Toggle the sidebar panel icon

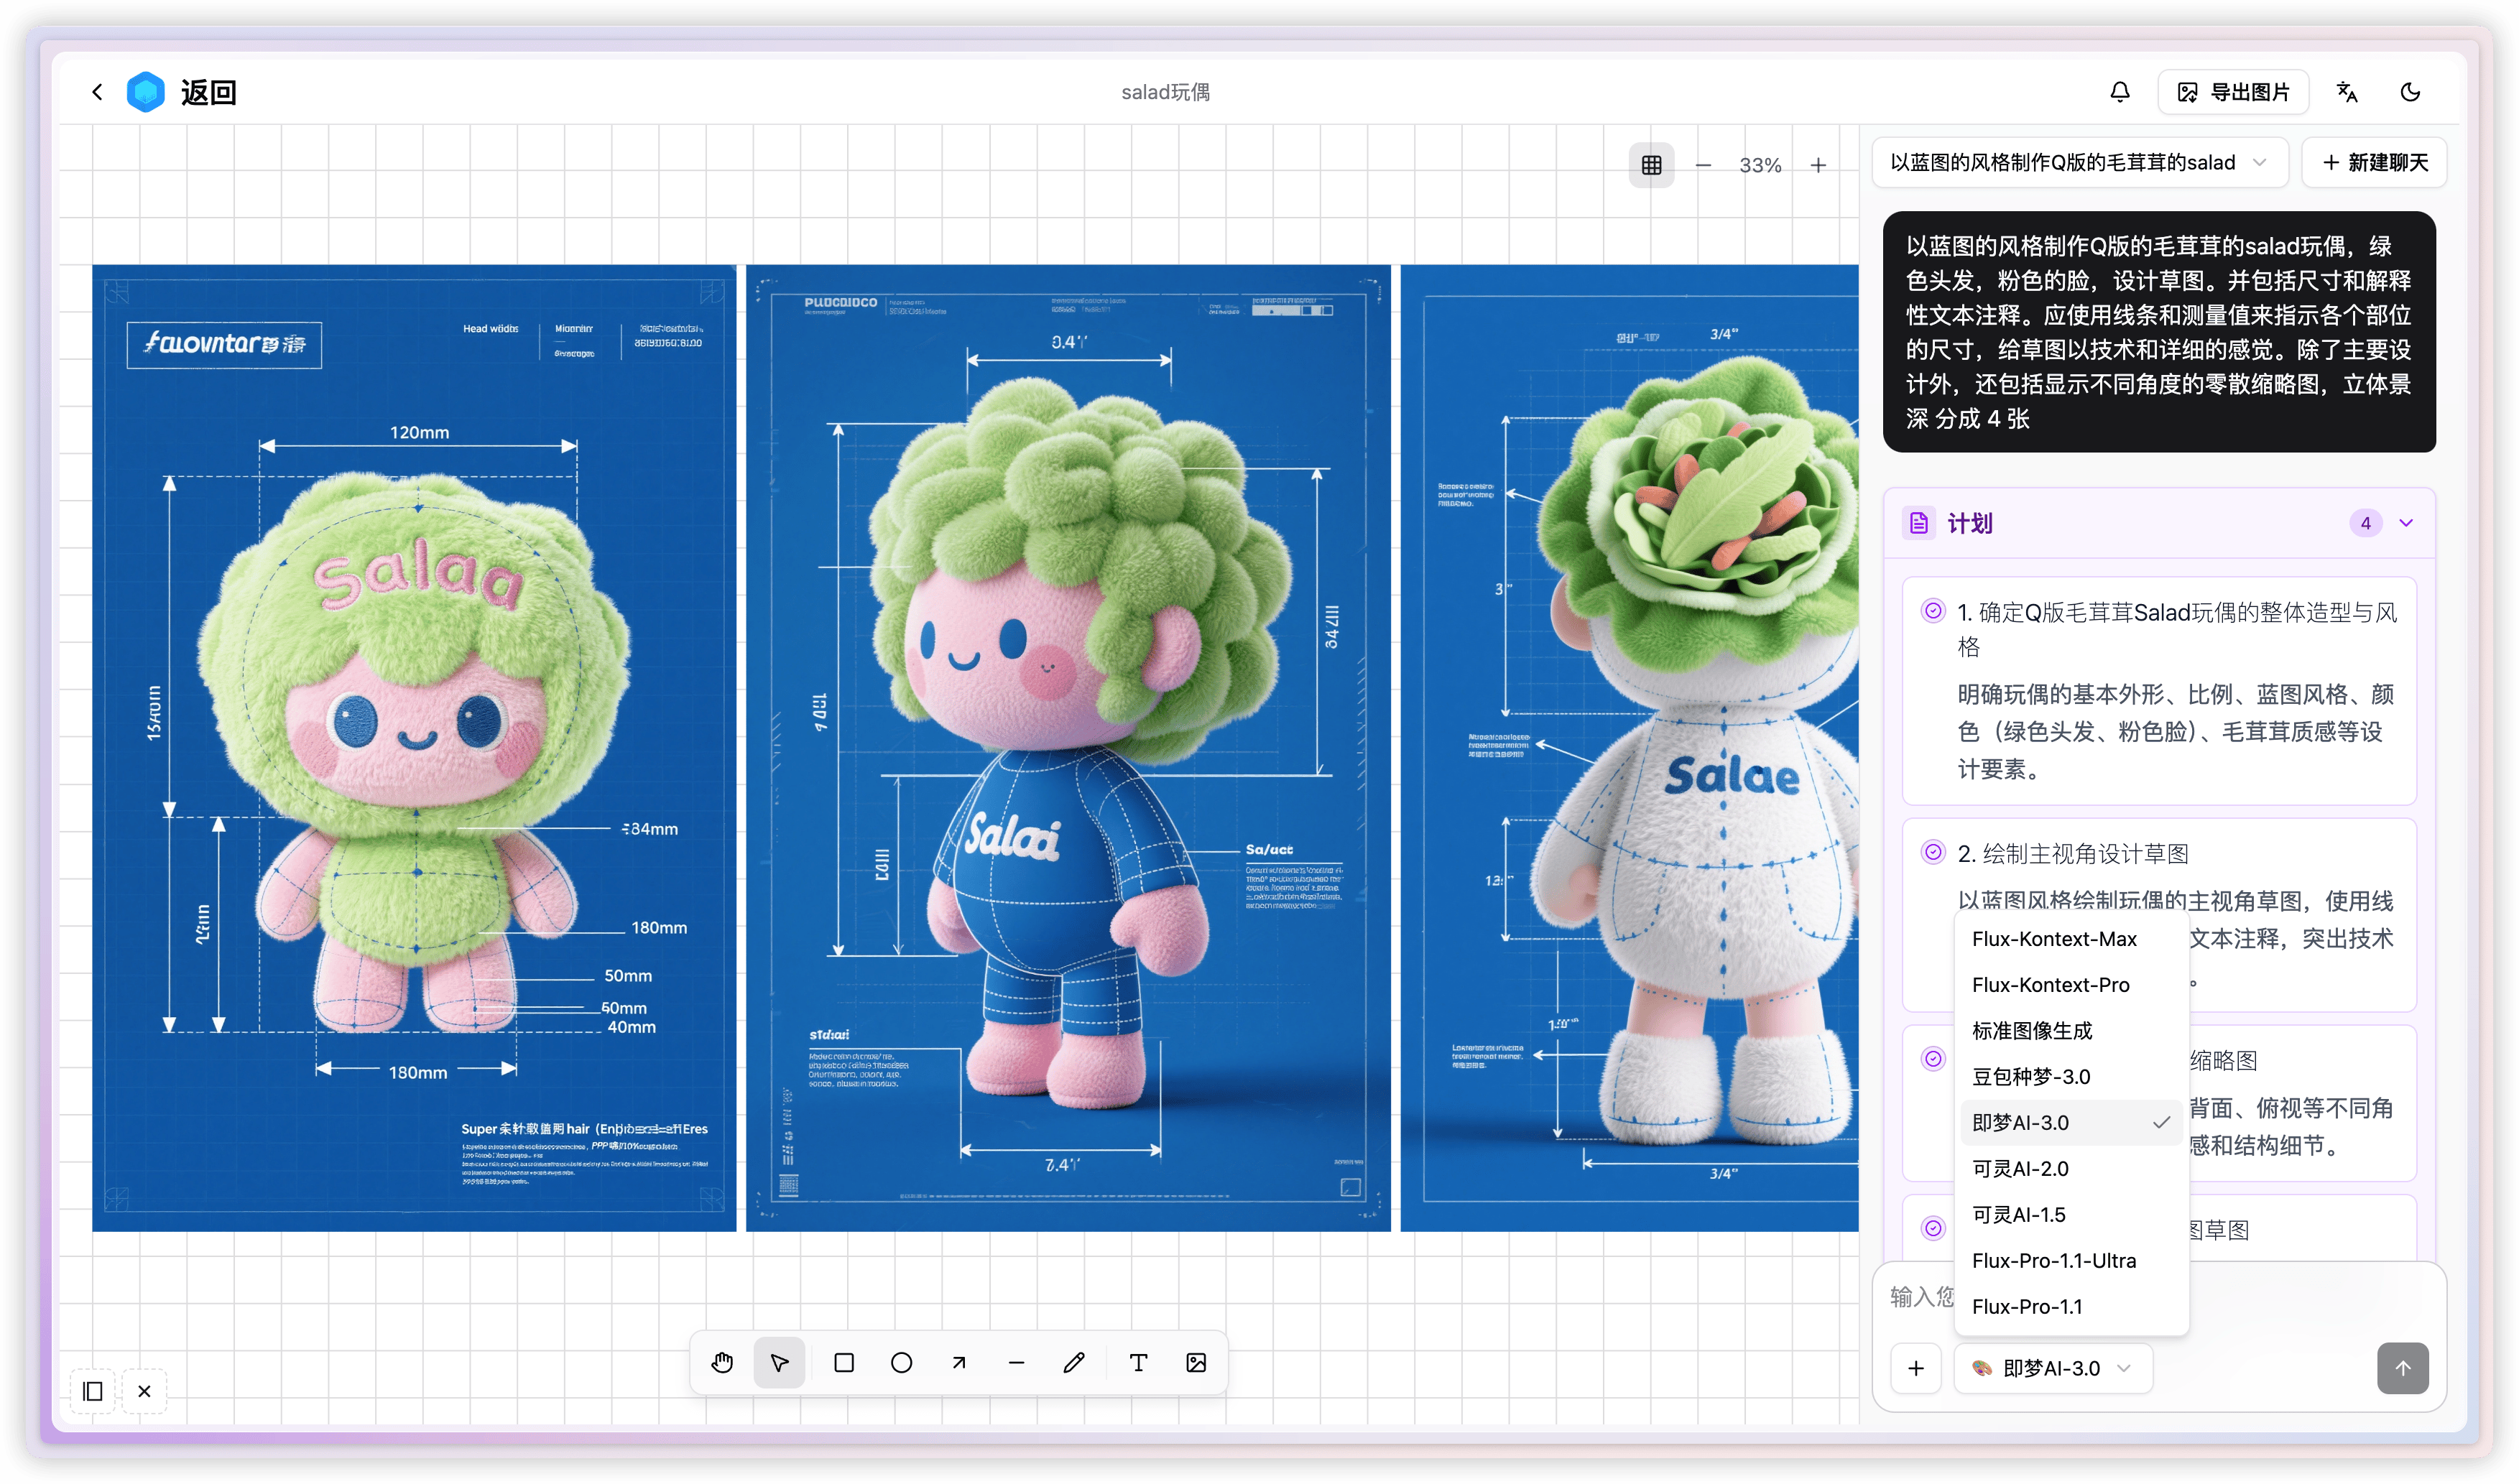tap(93, 1391)
